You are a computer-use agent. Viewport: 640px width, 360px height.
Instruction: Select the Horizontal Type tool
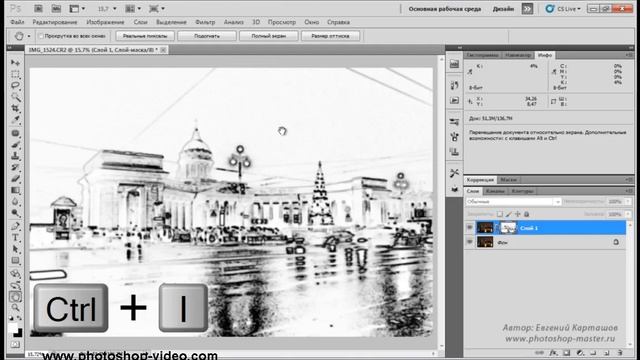click(x=16, y=238)
